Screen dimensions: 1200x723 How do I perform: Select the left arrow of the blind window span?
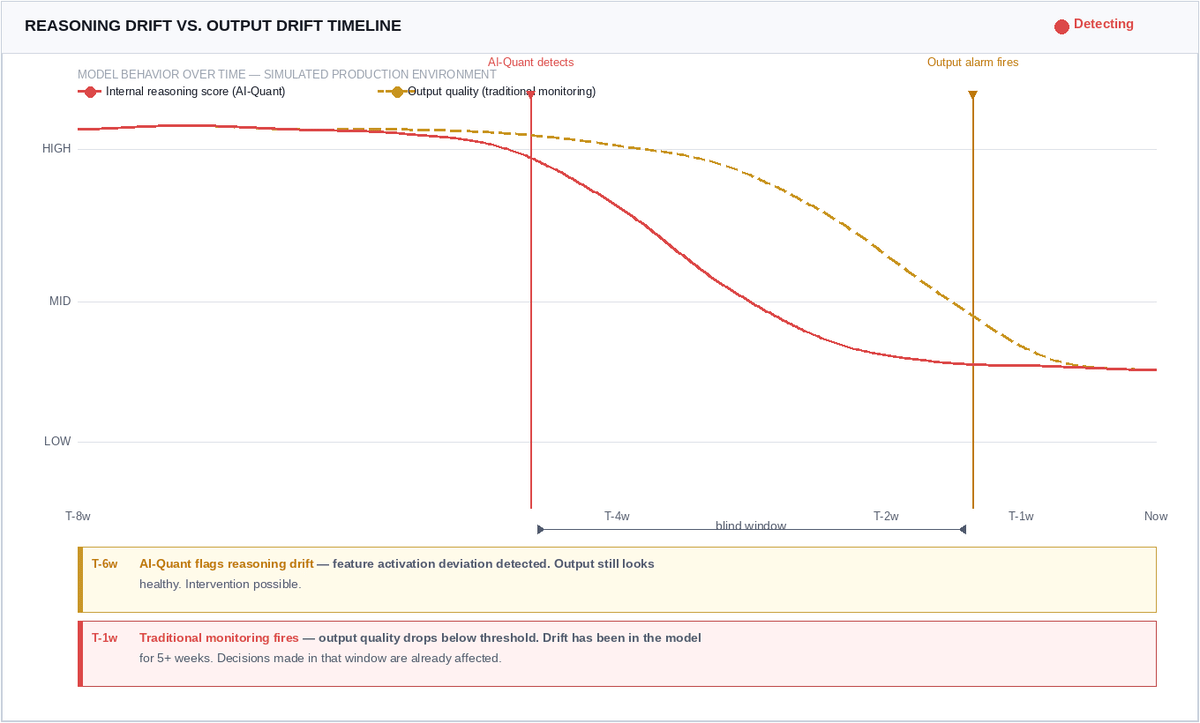tap(539, 528)
